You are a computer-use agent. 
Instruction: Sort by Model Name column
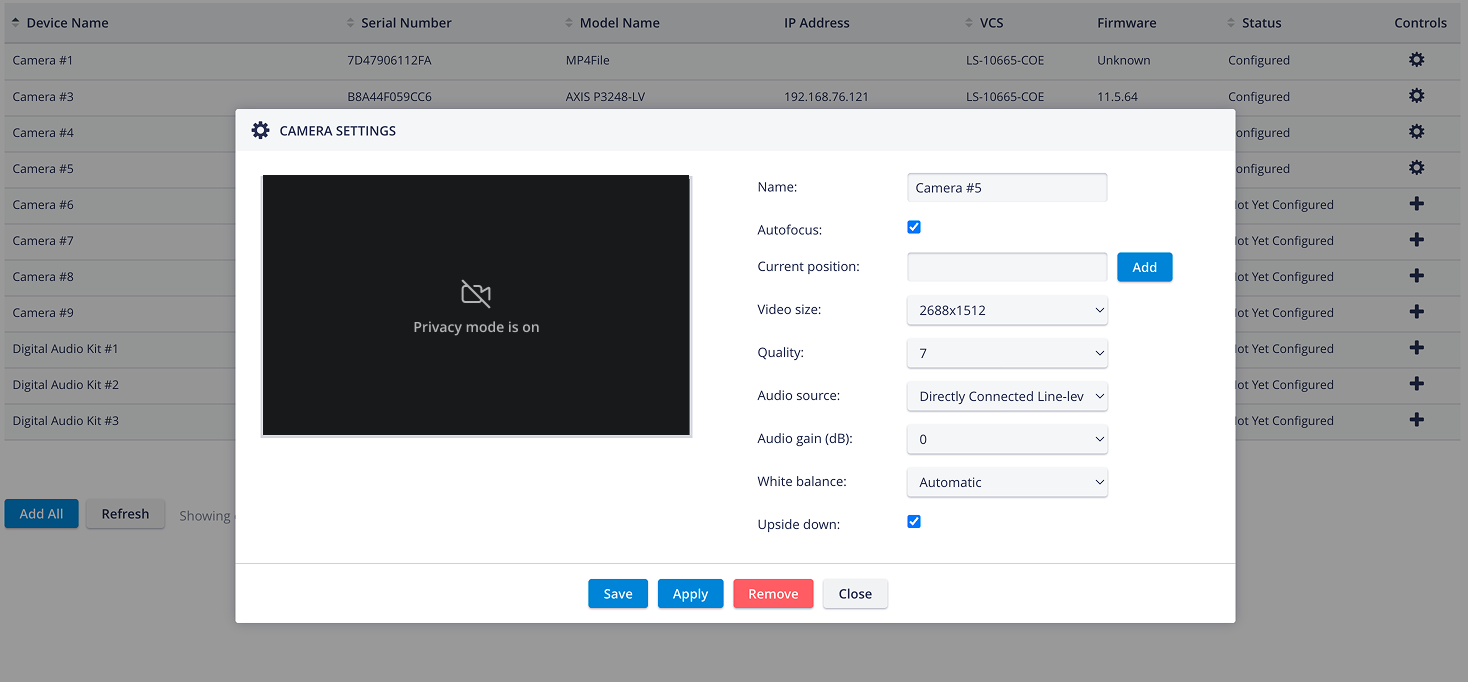[x=613, y=22]
